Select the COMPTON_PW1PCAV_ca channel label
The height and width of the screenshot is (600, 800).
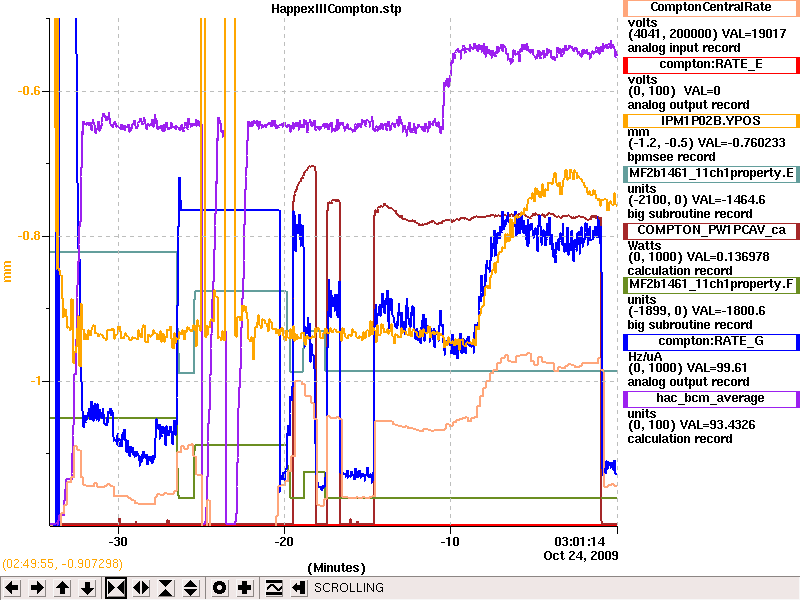click(711, 230)
